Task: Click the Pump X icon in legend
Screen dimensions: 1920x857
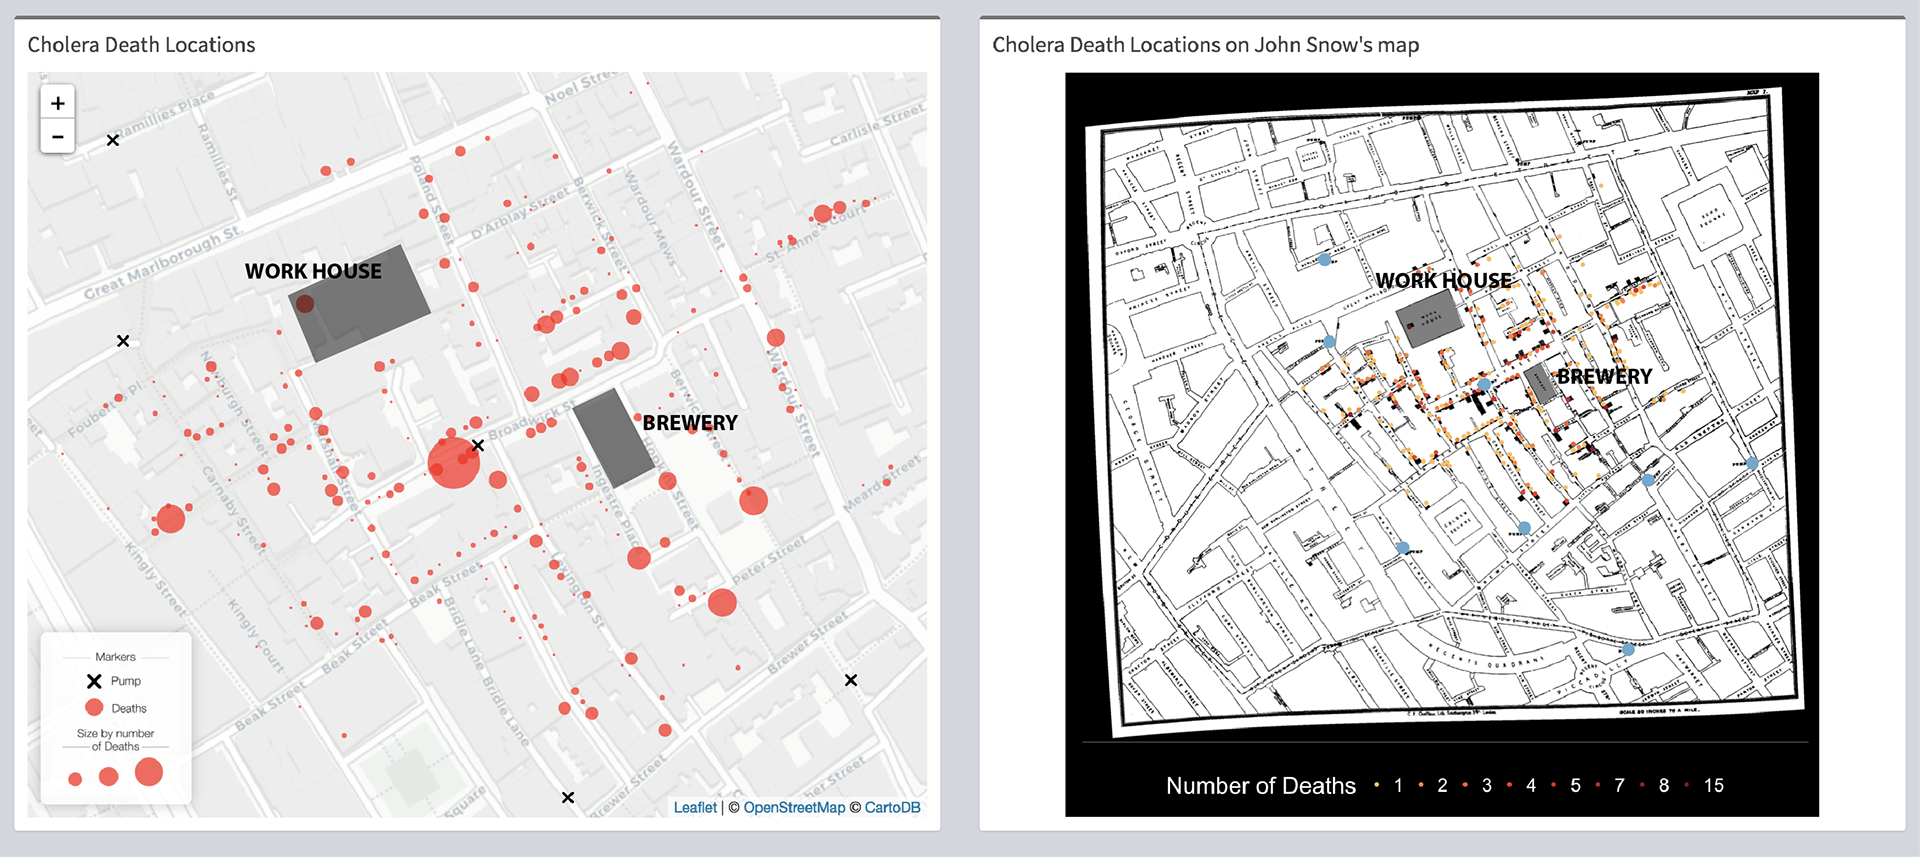Action: 94,681
